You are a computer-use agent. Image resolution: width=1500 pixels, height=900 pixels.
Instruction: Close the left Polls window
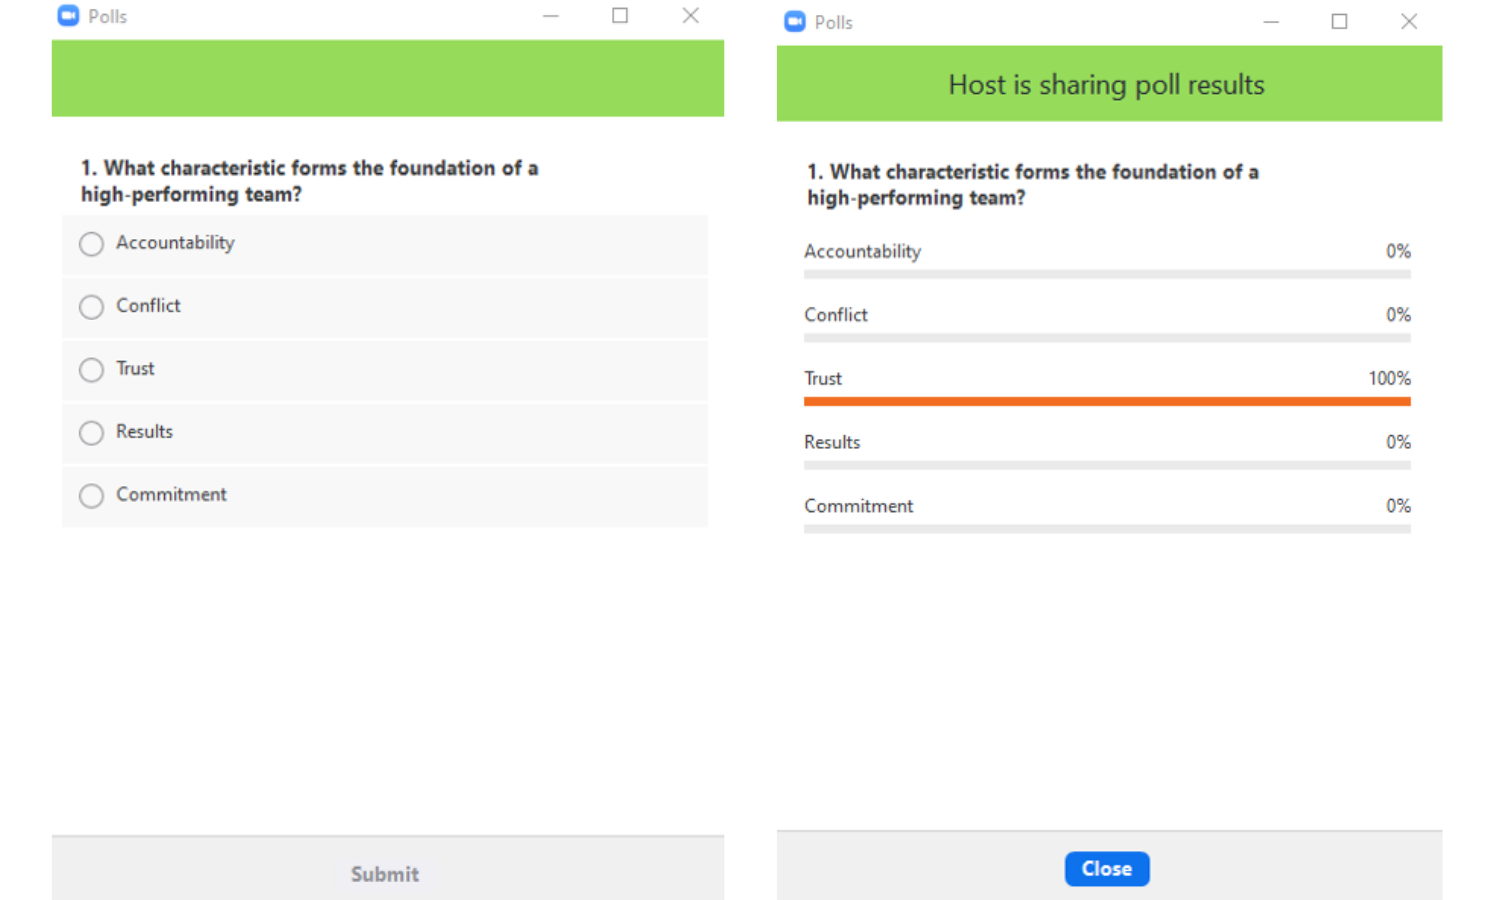coord(690,16)
